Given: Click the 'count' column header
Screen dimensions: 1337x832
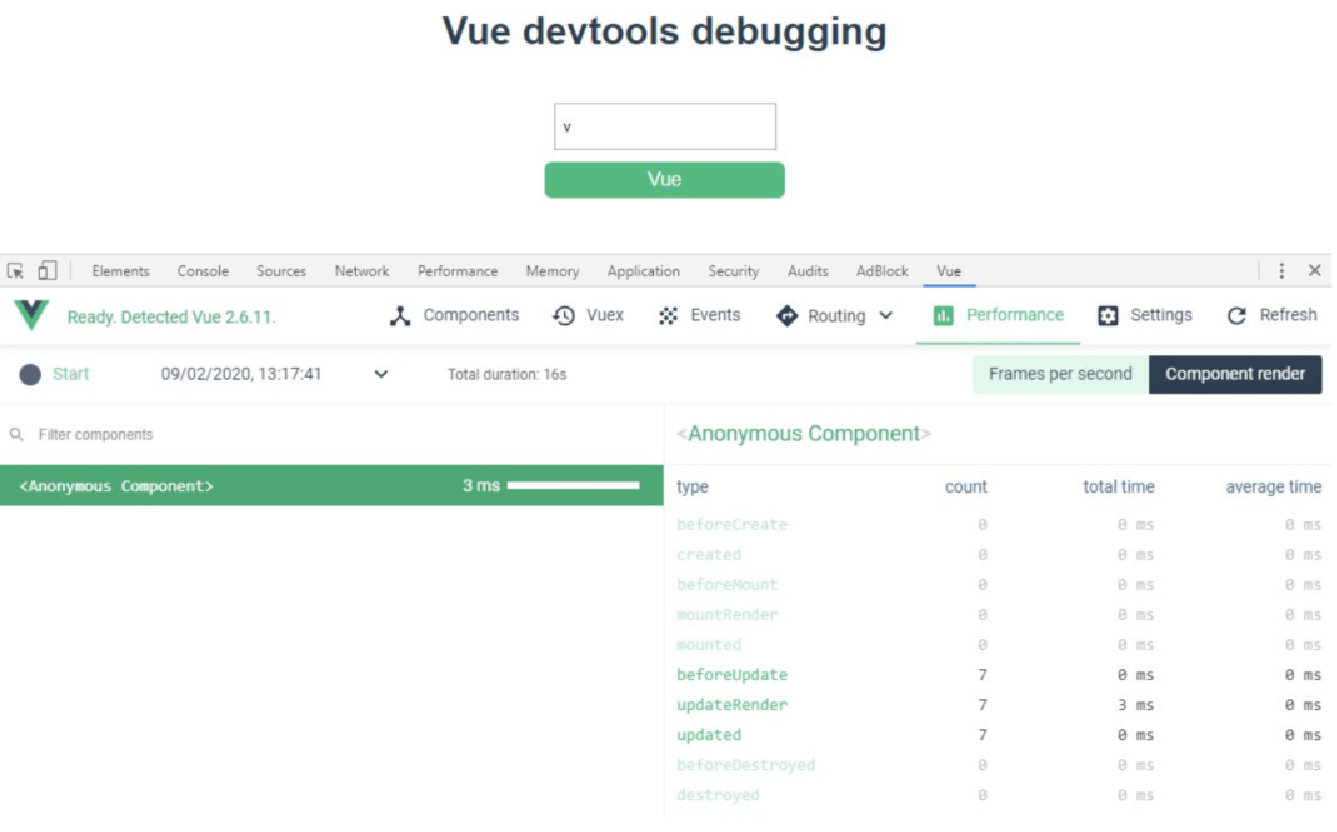Looking at the screenshot, I should pos(966,488).
